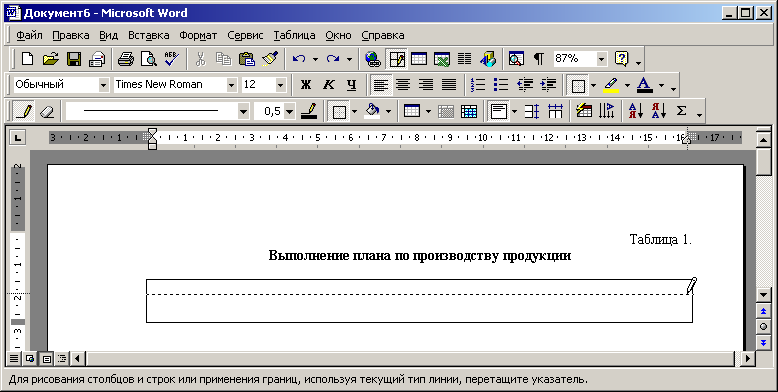Insert hyperlink globe icon
The height and width of the screenshot is (392, 778).
pos(372,59)
